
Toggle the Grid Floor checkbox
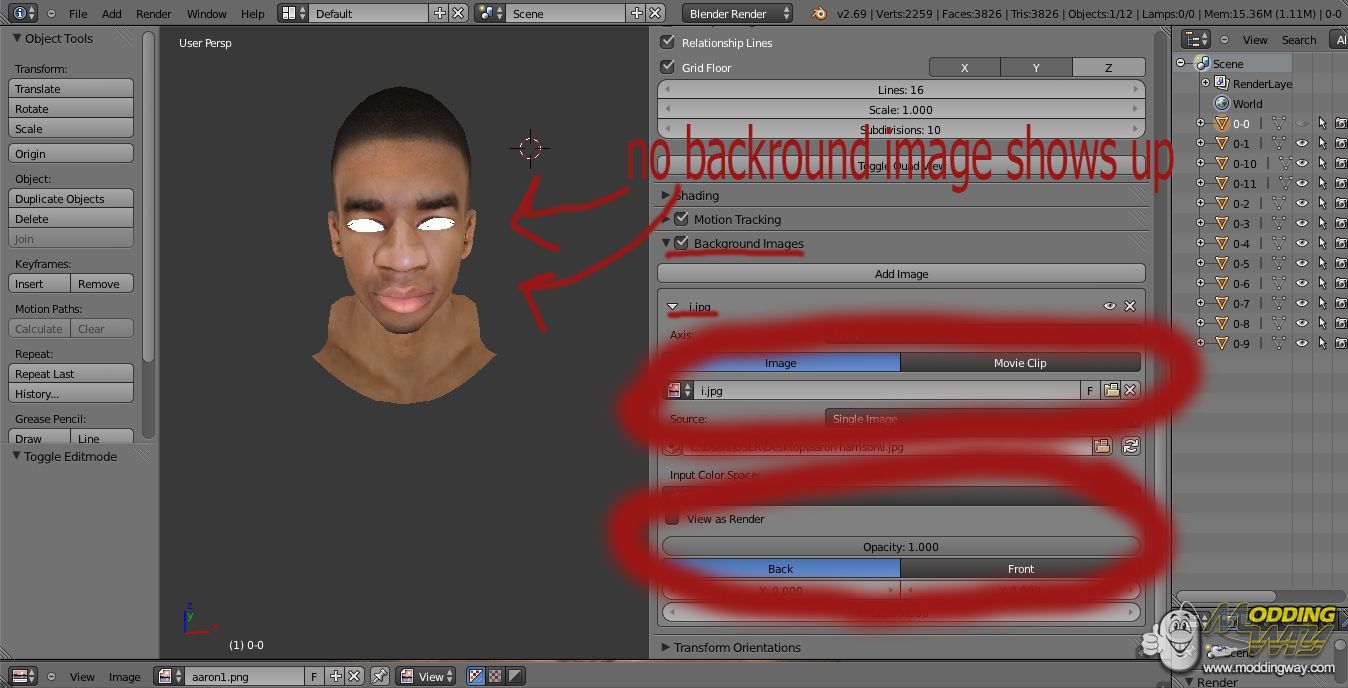[x=668, y=67]
